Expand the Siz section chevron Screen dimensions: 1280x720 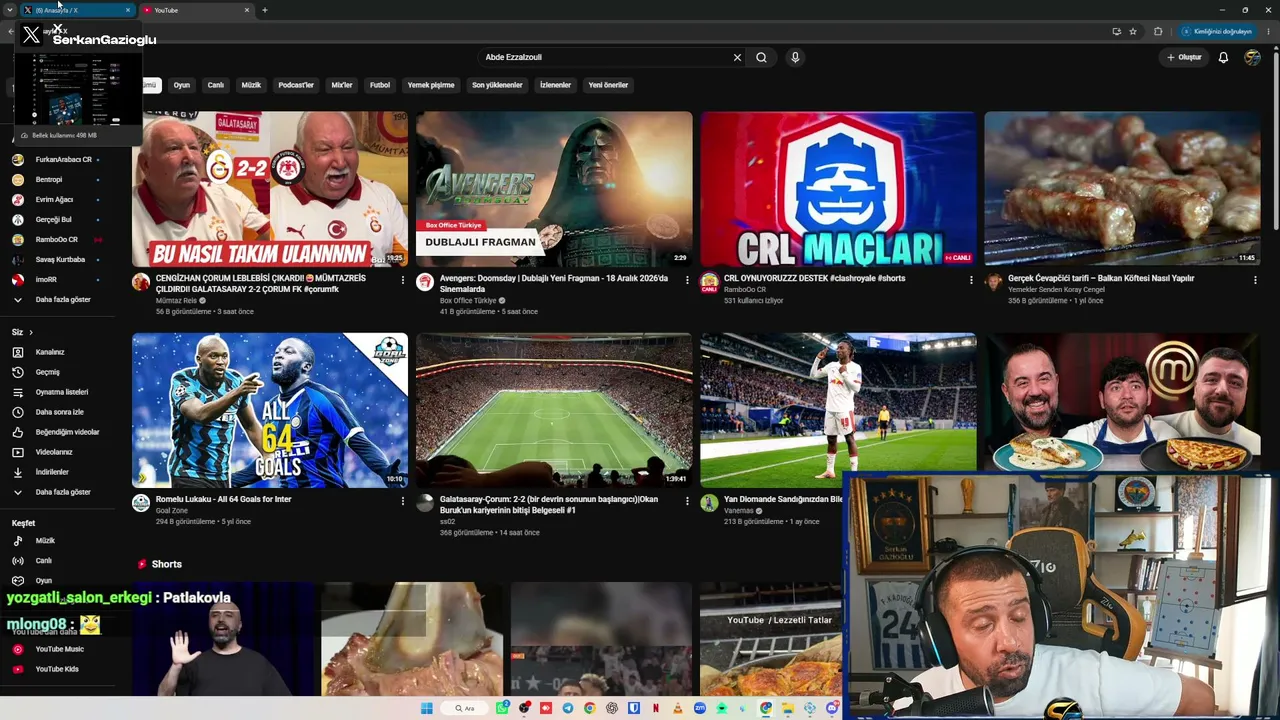tap(31, 332)
